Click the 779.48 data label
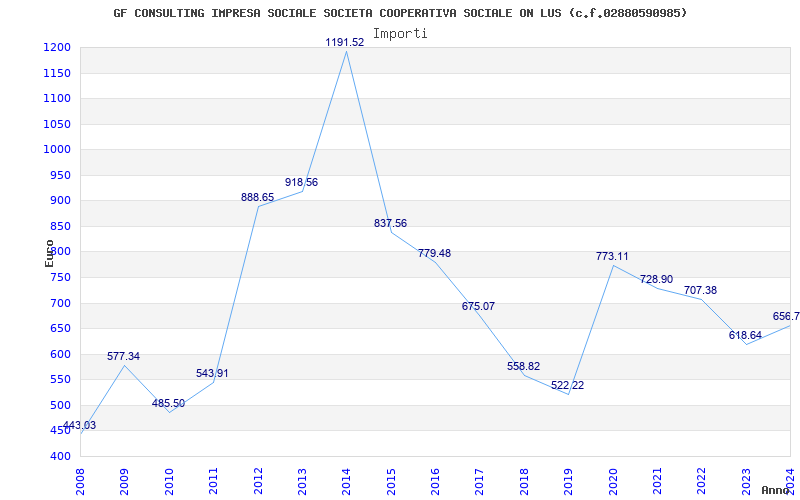Viewport: 800px width, 500px height. [x=435, y=253]
